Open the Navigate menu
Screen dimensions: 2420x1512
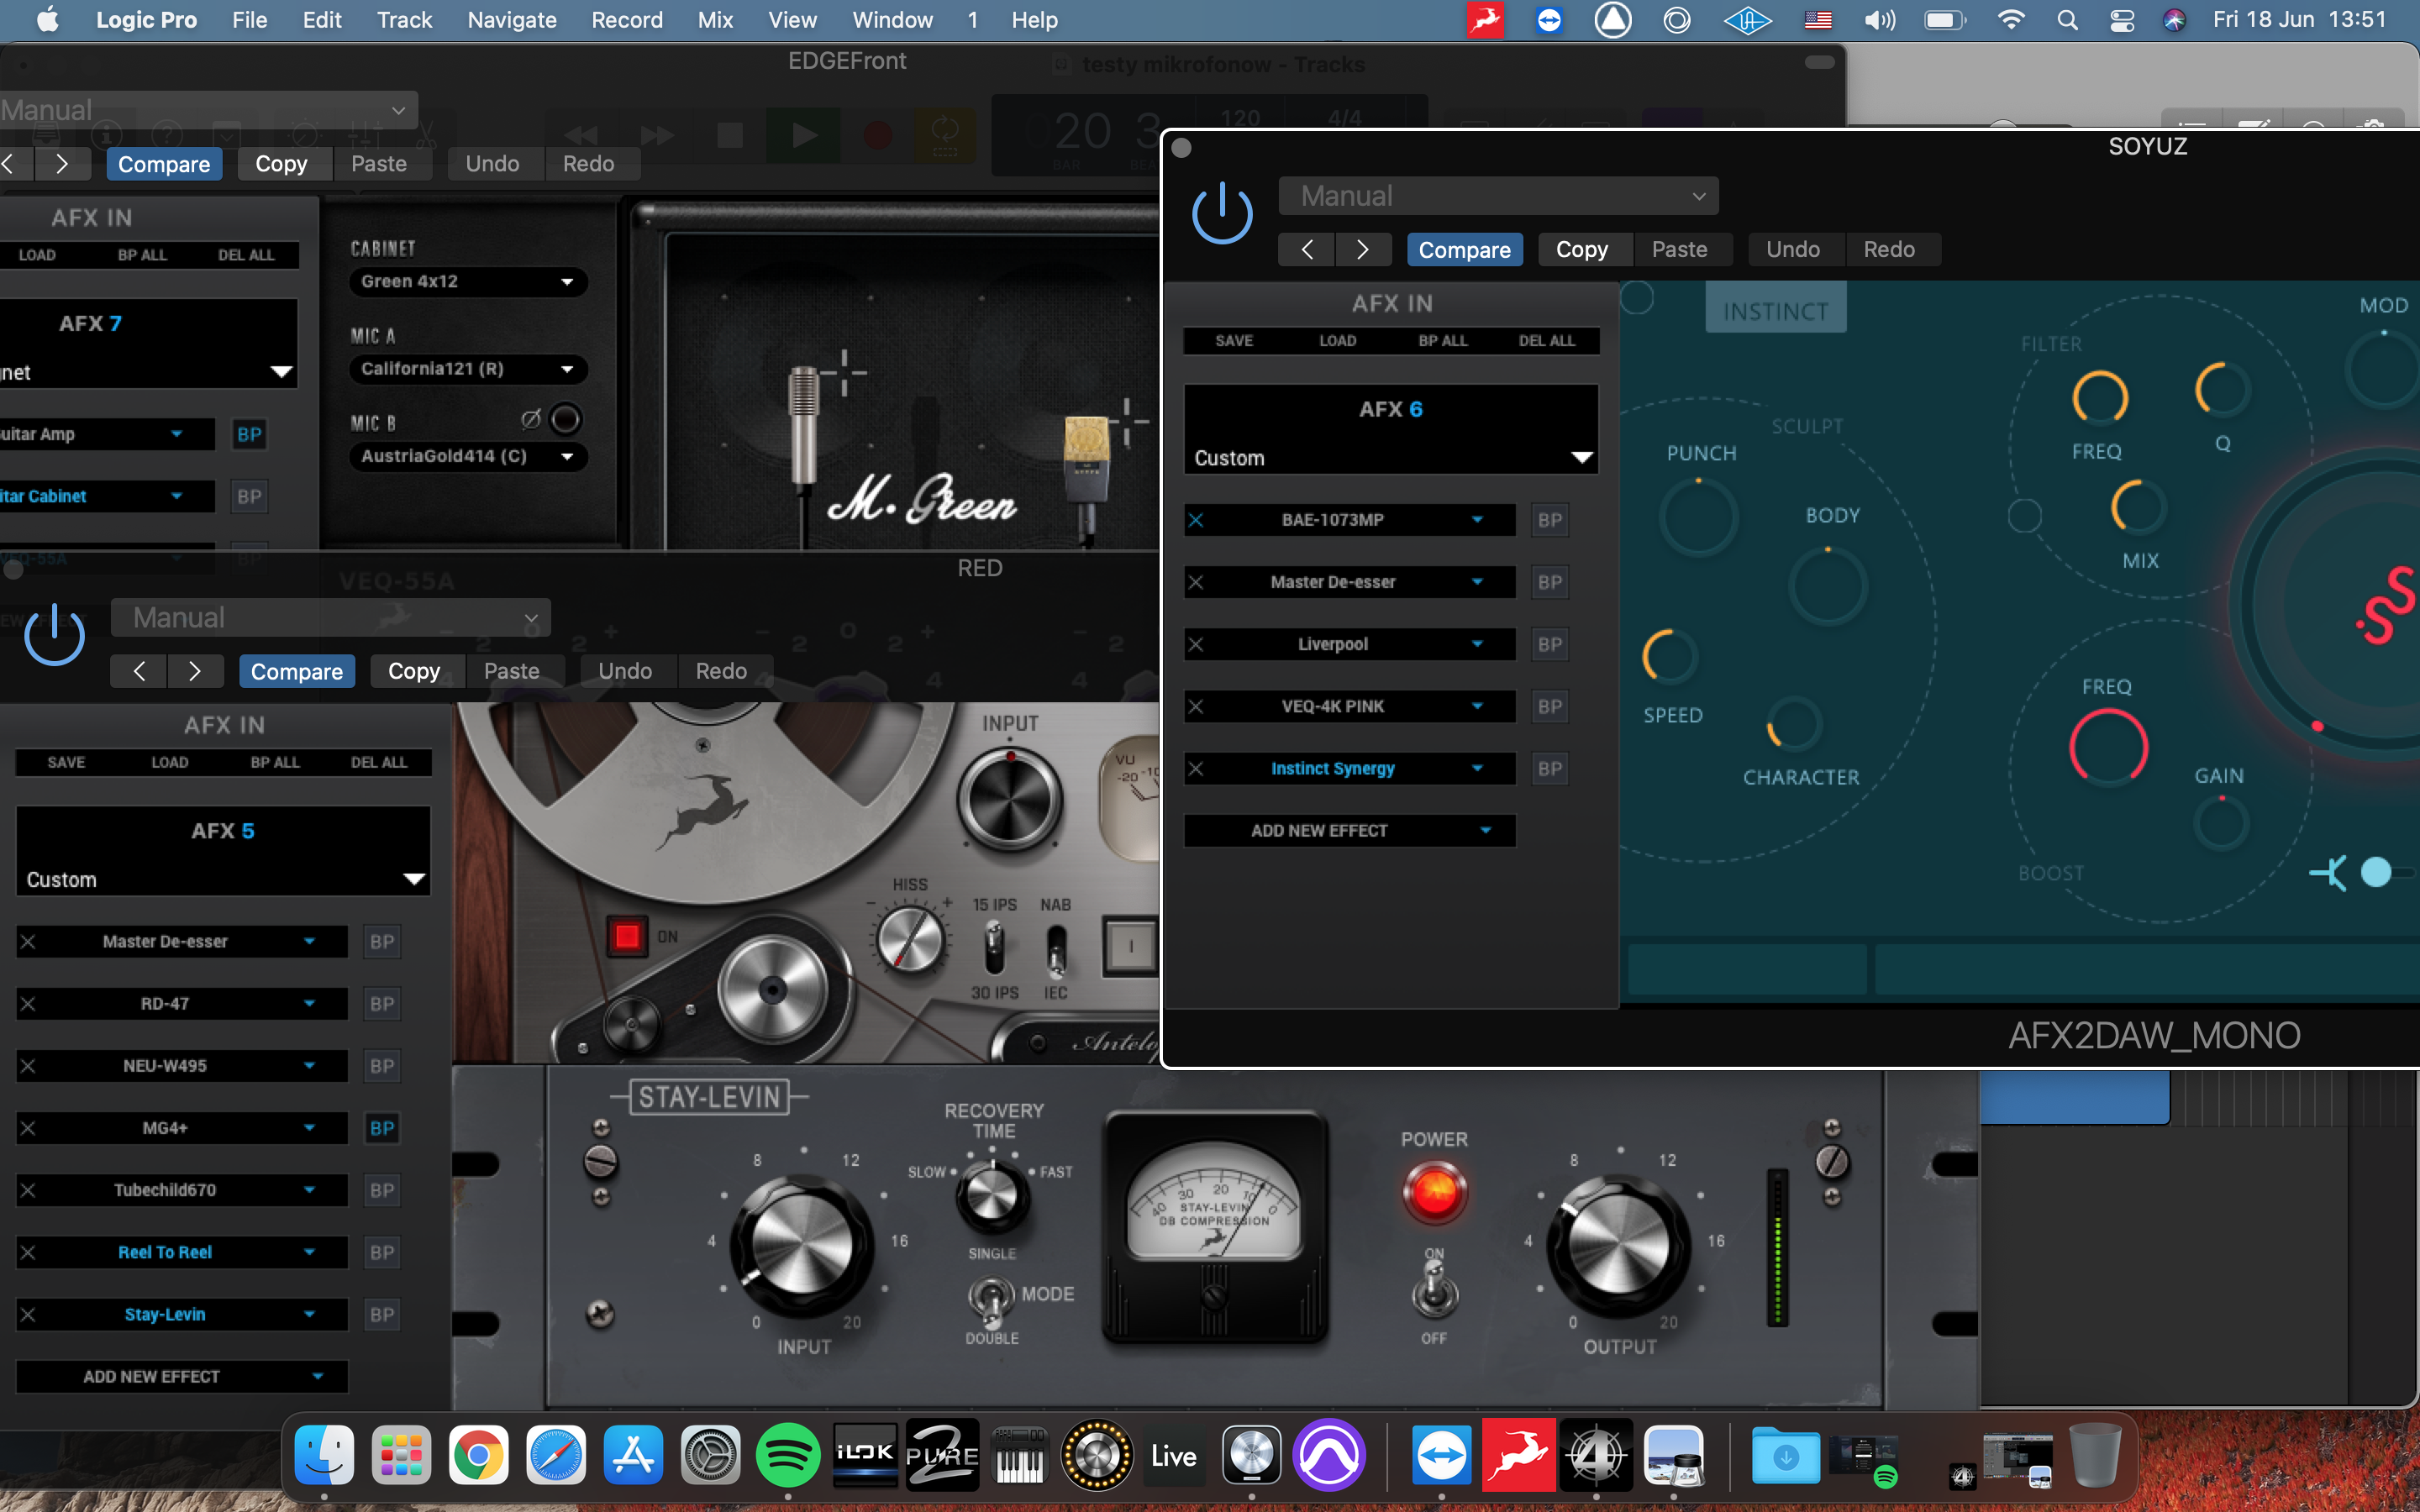pyautogui.click(x=512, y=20)
